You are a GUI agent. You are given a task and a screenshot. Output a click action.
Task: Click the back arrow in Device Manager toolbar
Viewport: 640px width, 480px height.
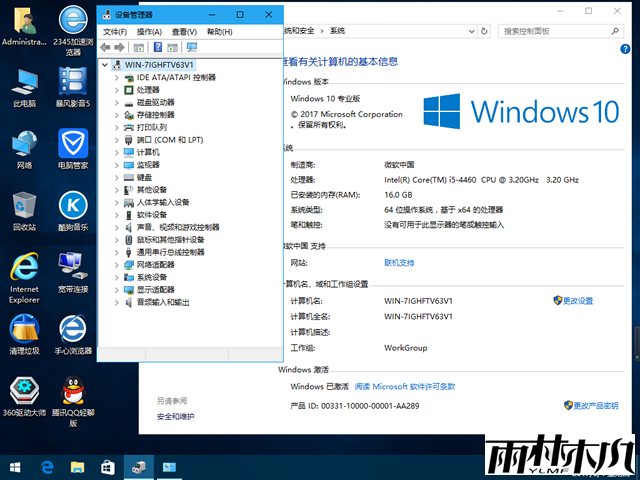tap(106, 47)
